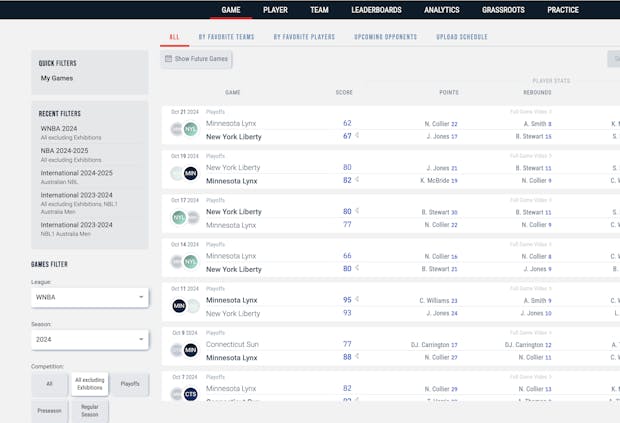Click score 62 in Oct 21 game
620x423 pixels.
click(x=347, y=123)
